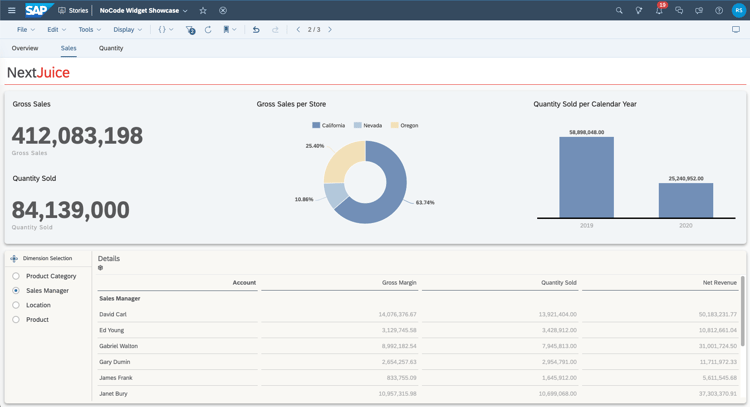
Task: Click the SAP logo
Action: [x=39, y=10]
